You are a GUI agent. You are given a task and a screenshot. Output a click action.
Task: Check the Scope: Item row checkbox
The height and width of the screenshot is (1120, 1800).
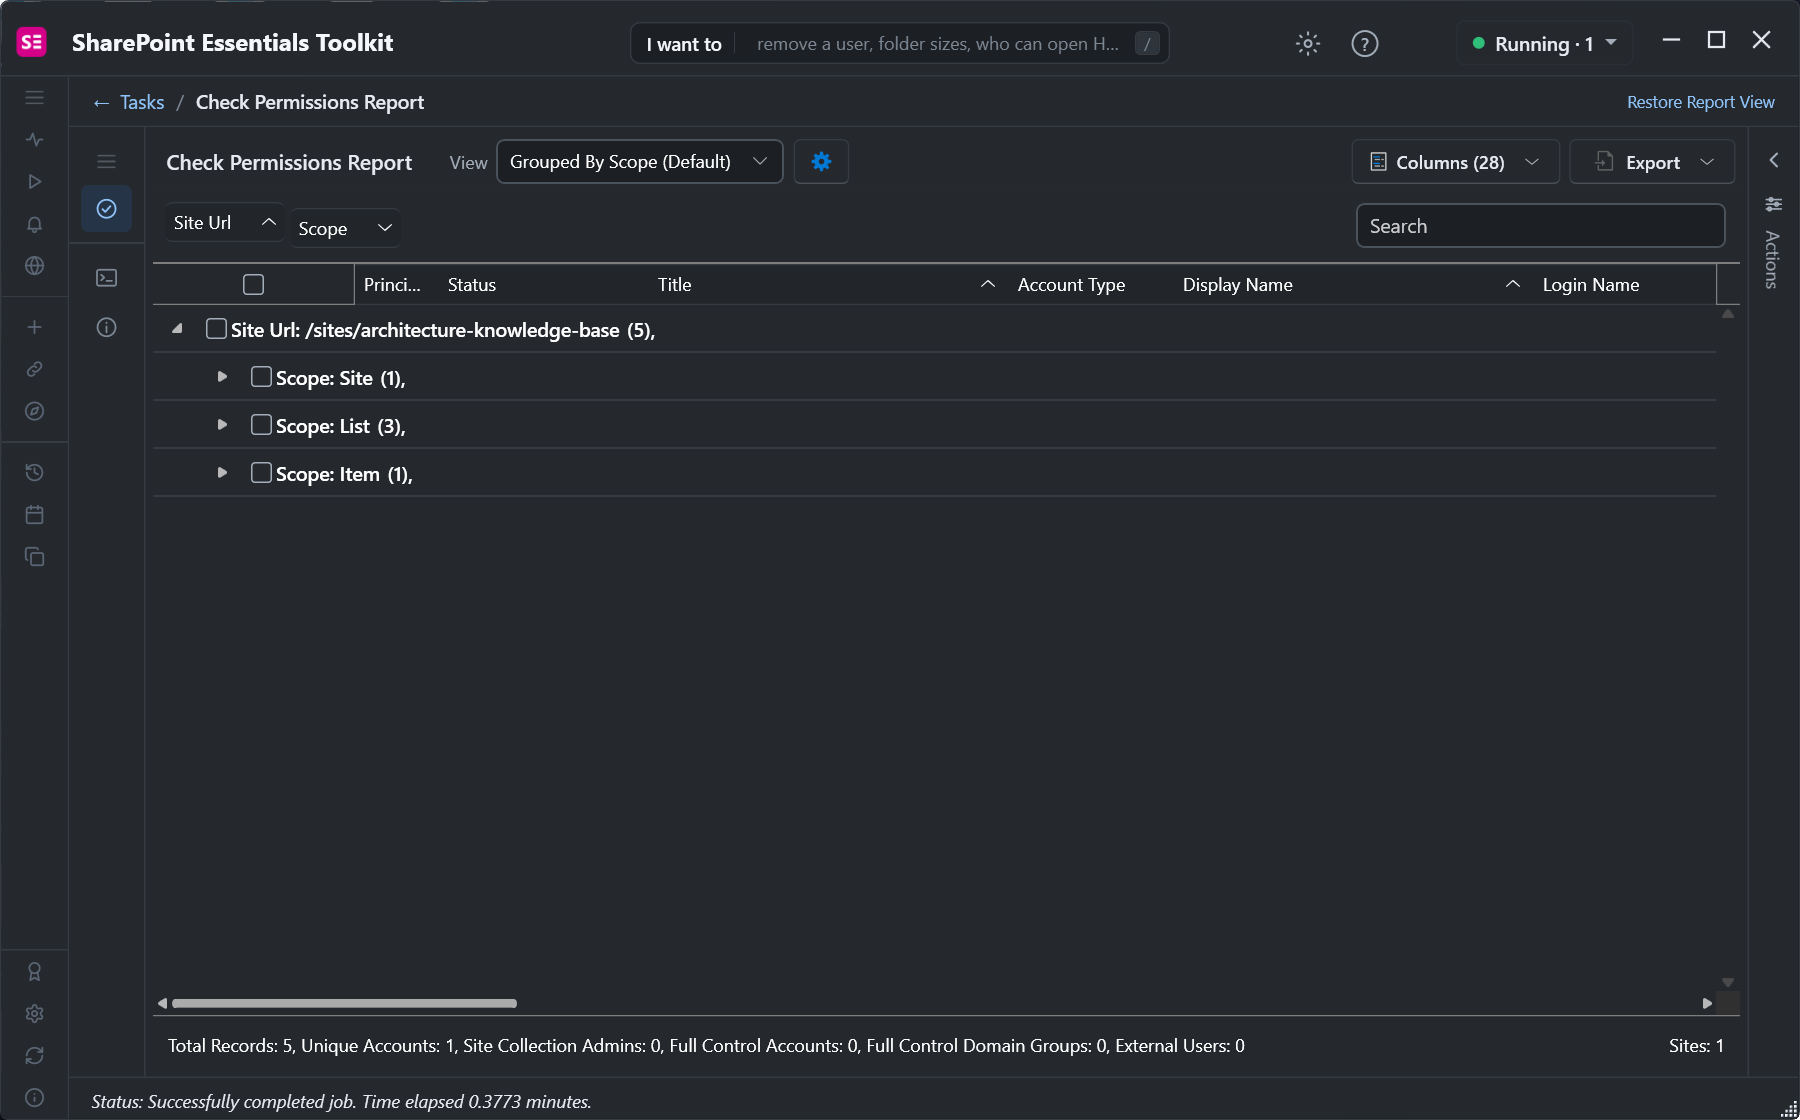261,473
